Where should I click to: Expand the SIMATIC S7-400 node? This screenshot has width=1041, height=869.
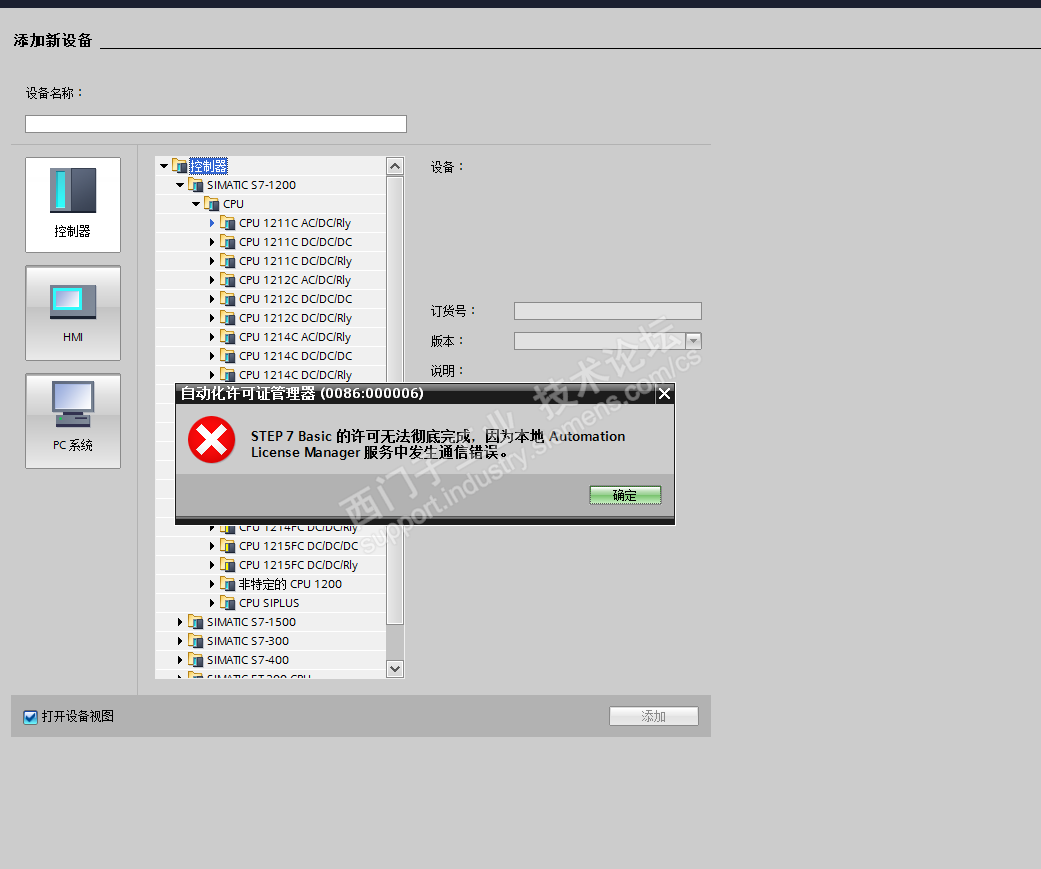(180, 660)
